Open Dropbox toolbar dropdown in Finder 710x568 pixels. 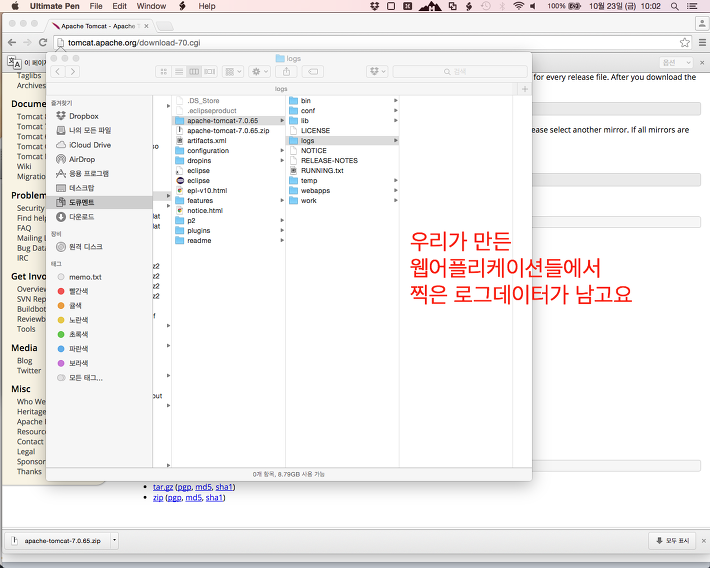coord(377,72)
